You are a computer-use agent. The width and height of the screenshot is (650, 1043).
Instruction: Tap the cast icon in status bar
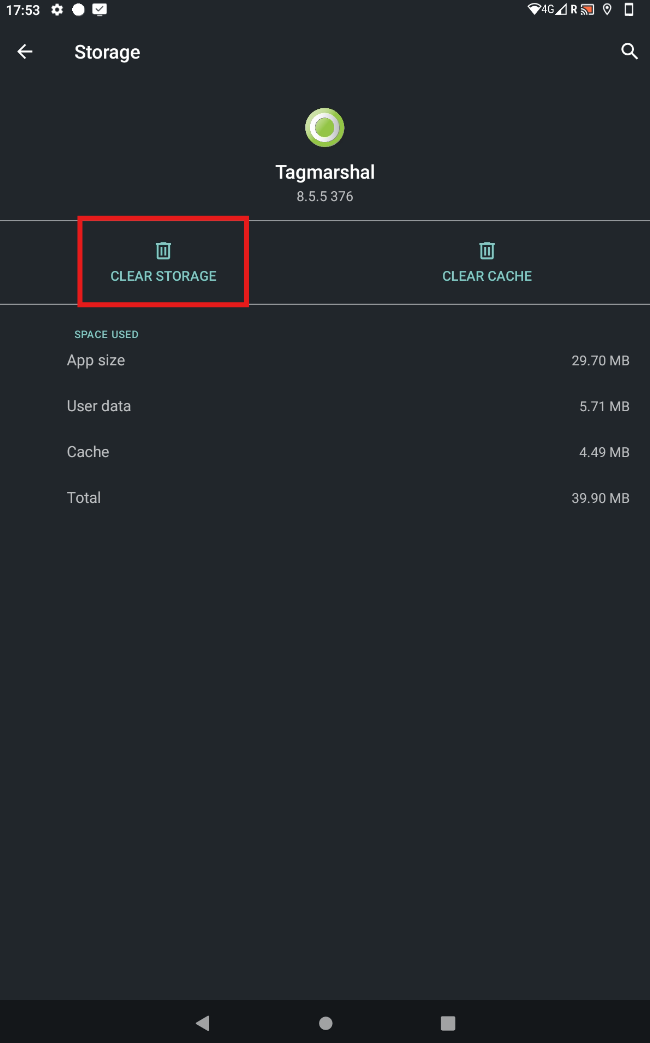tap(588, 9)
